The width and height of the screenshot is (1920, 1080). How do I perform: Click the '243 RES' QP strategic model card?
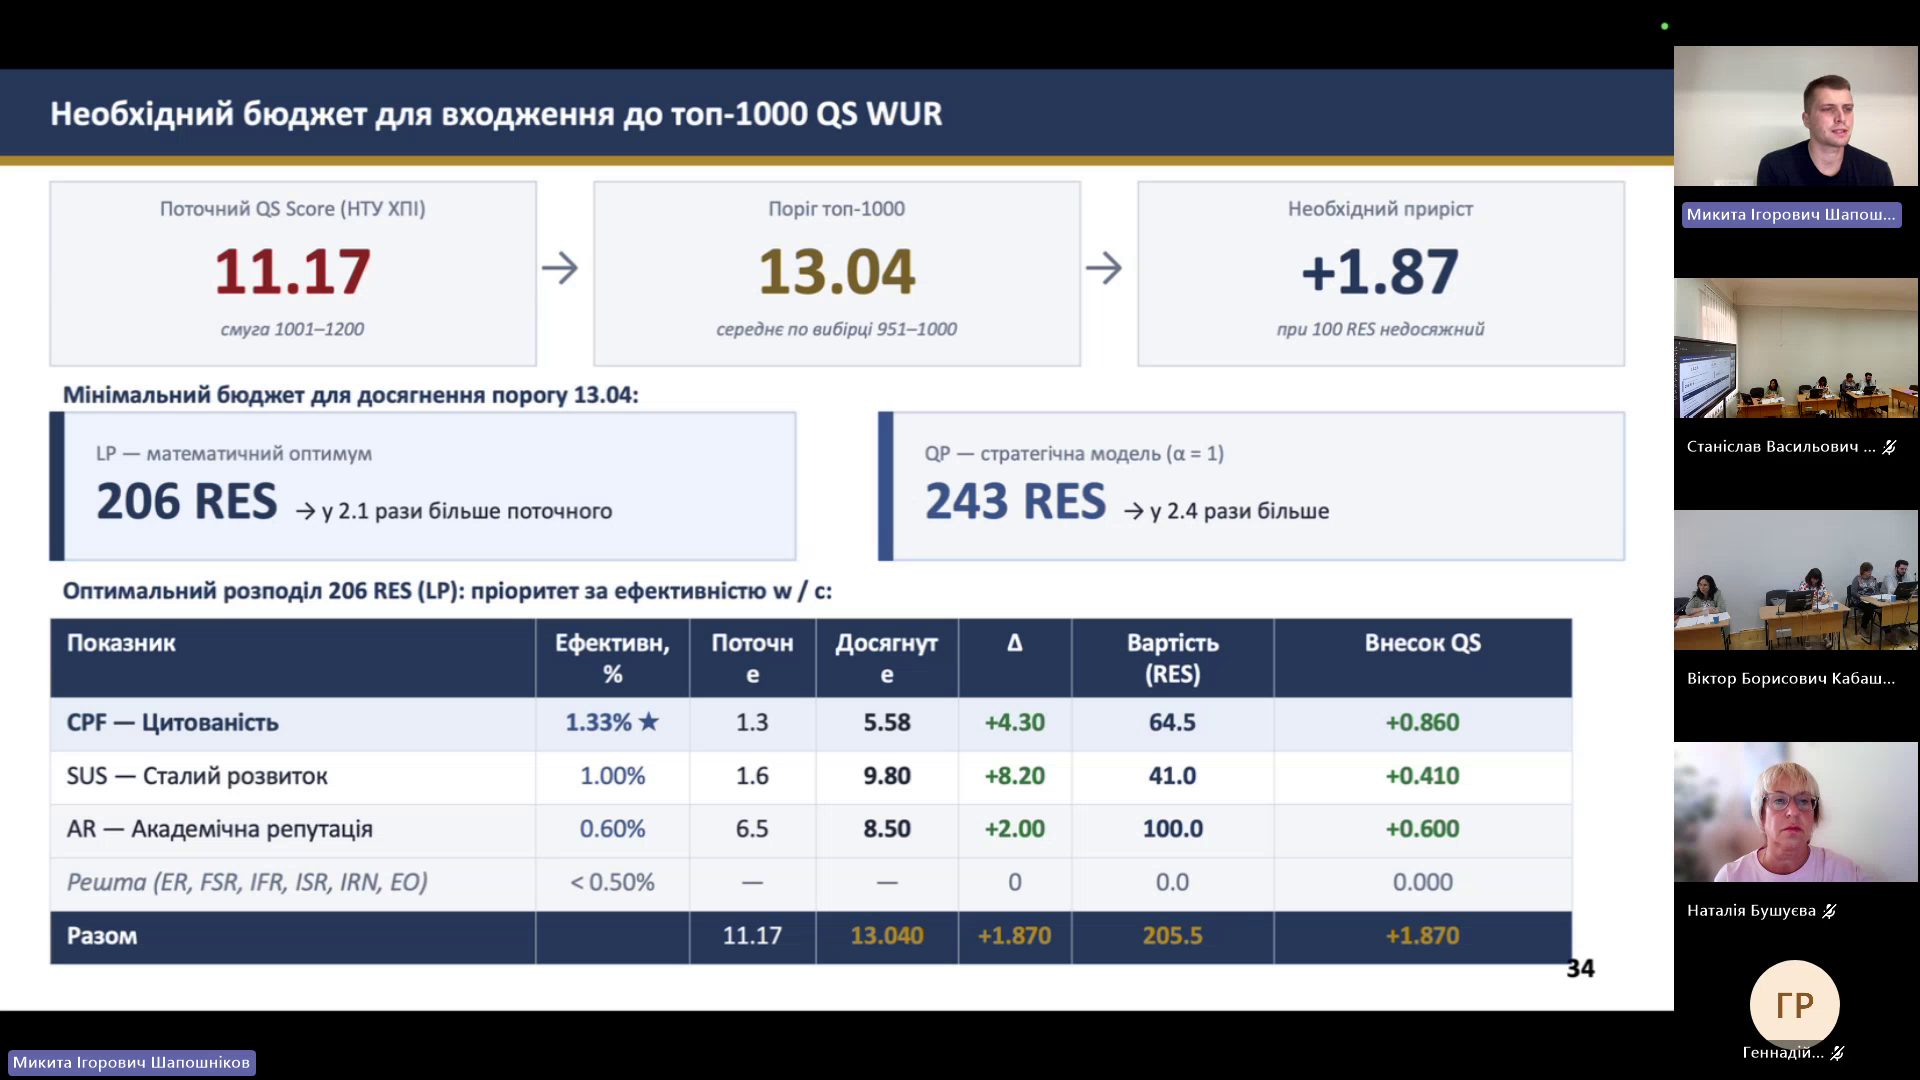(1251, 486)
